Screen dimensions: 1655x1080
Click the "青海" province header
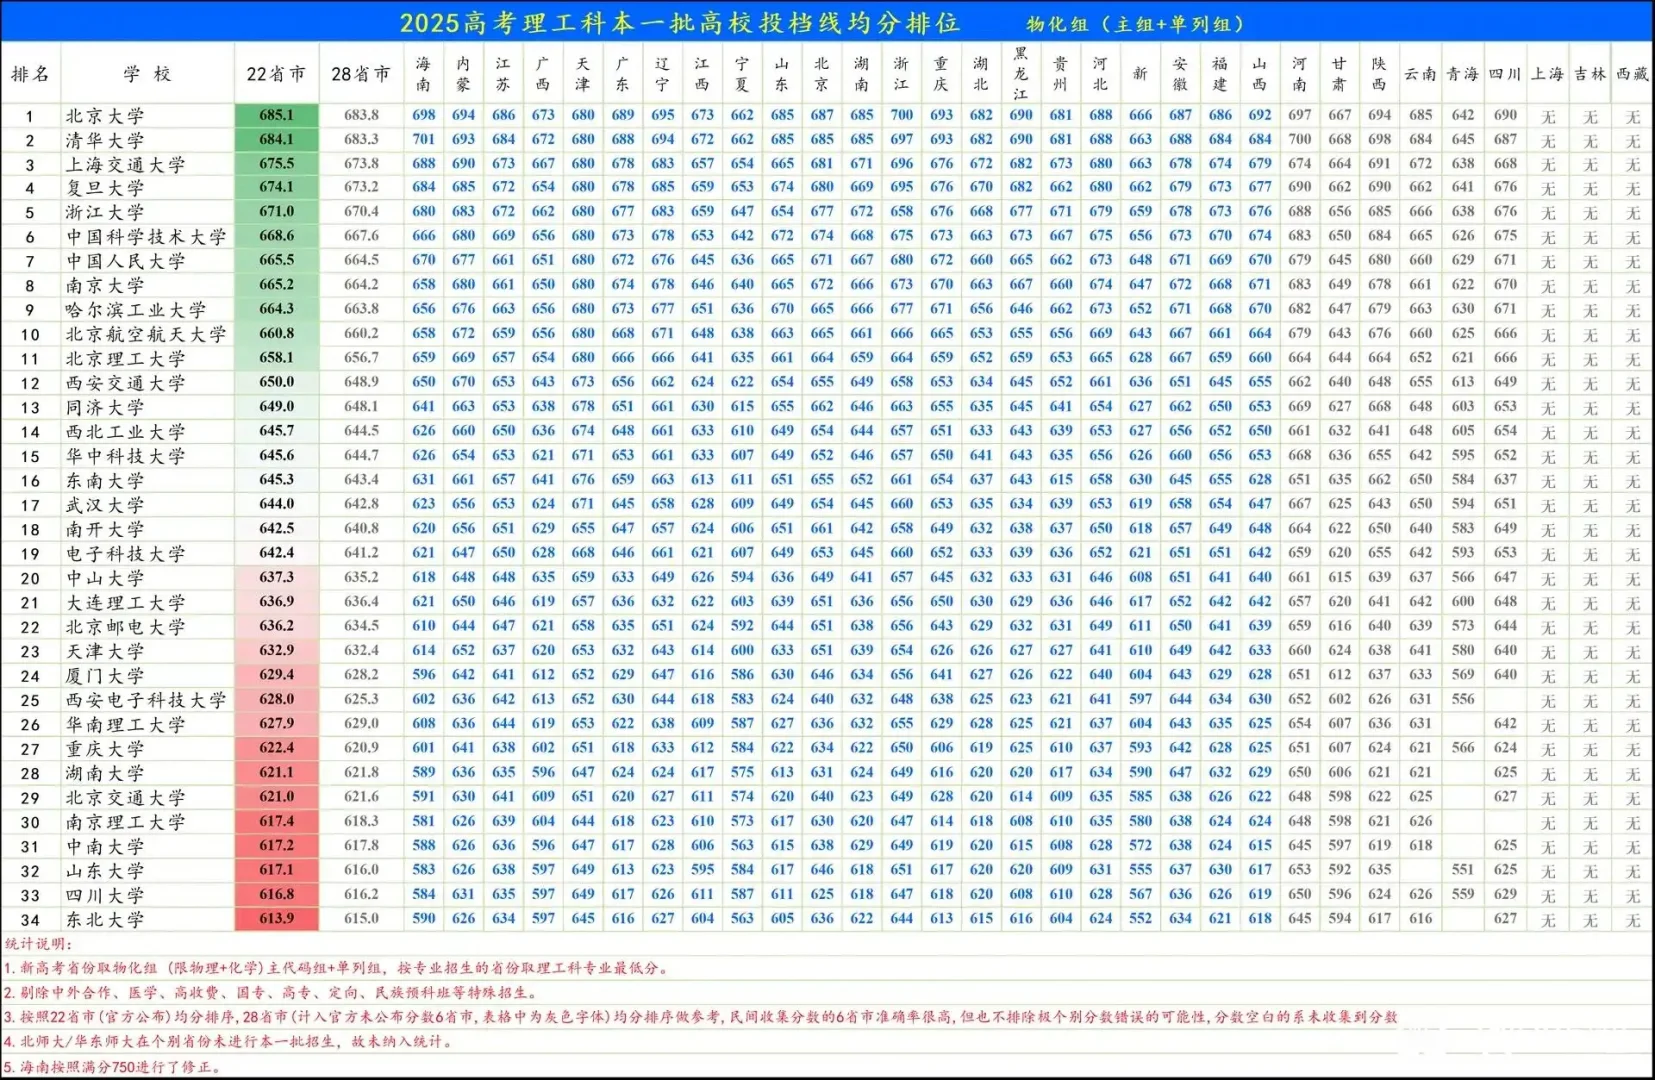click(x=1462, y=74)
